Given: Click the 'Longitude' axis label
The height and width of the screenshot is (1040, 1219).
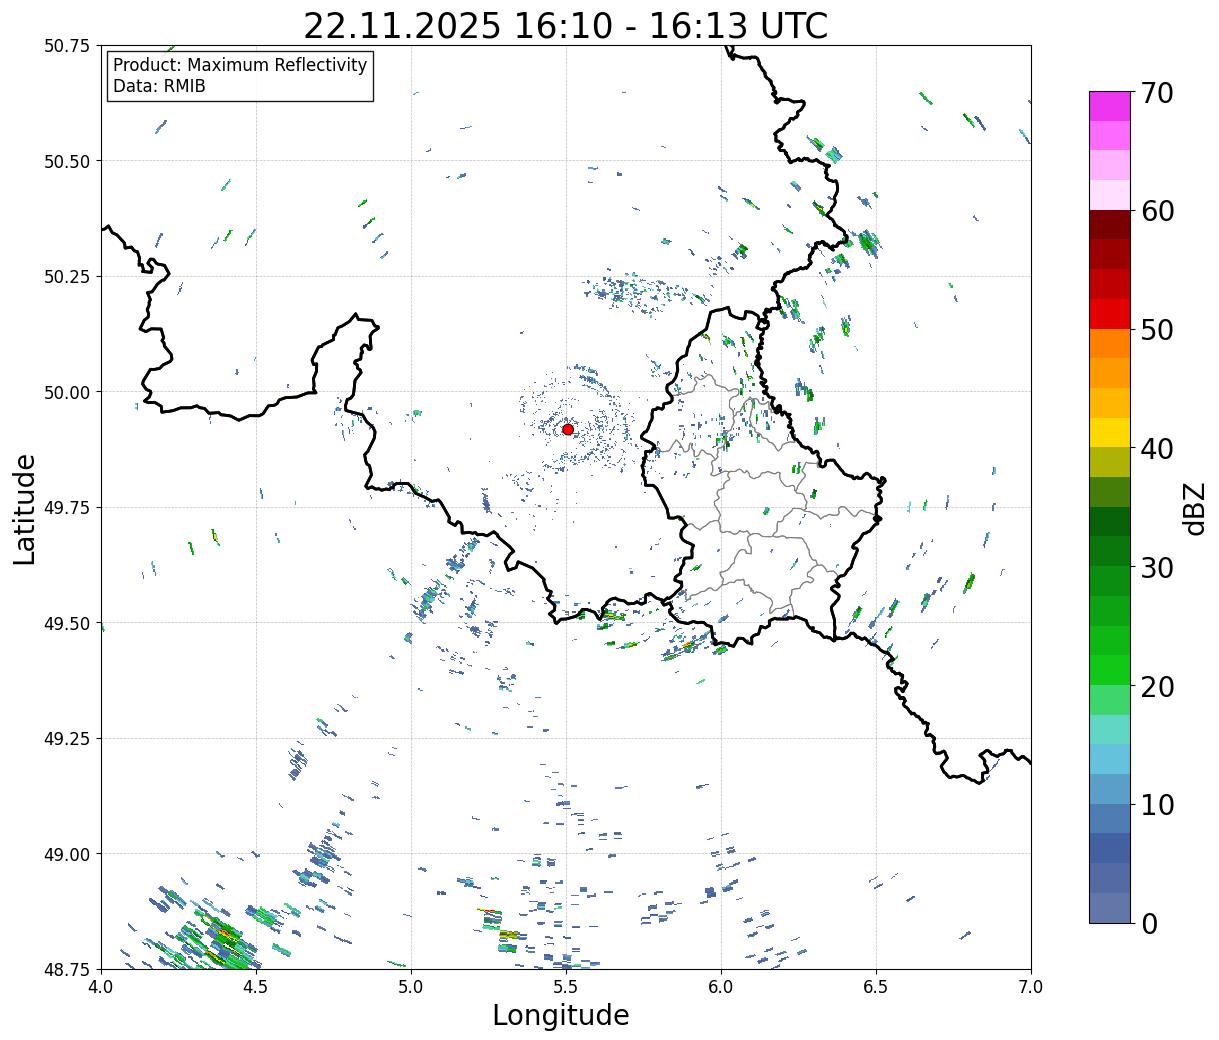Looking at the screenshot, I should (561, 1015).
